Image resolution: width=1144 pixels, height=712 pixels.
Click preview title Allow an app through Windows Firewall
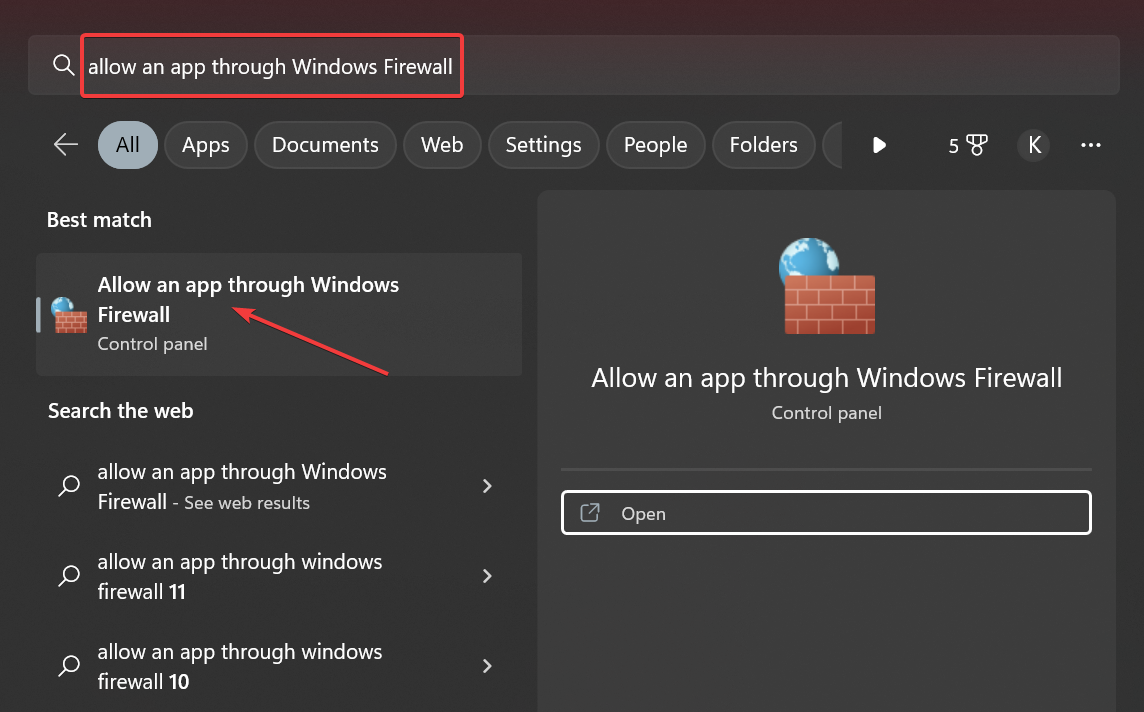point(827,378)
